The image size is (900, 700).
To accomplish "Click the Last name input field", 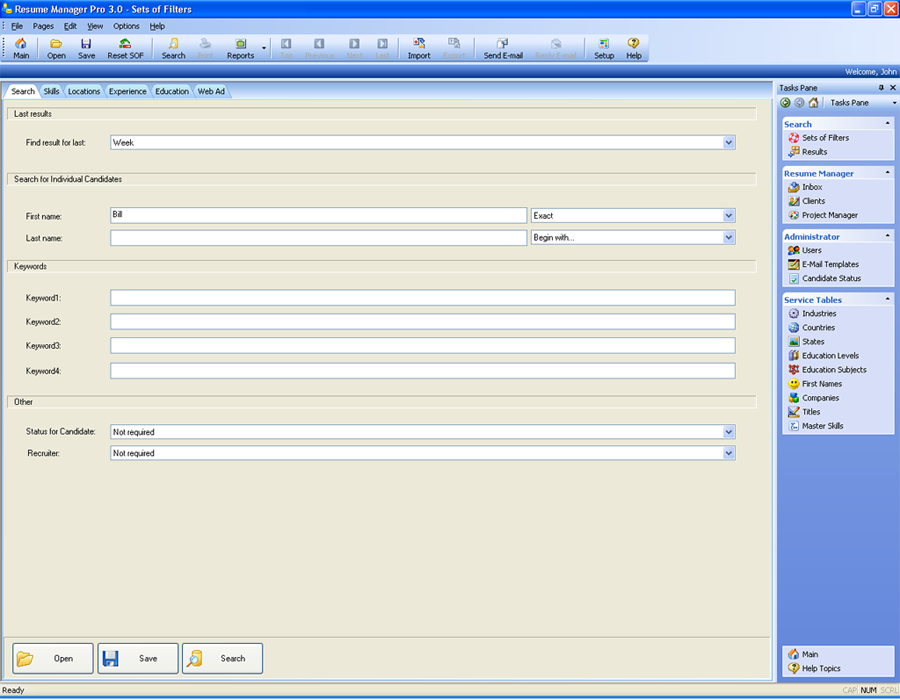I will 319,238.
